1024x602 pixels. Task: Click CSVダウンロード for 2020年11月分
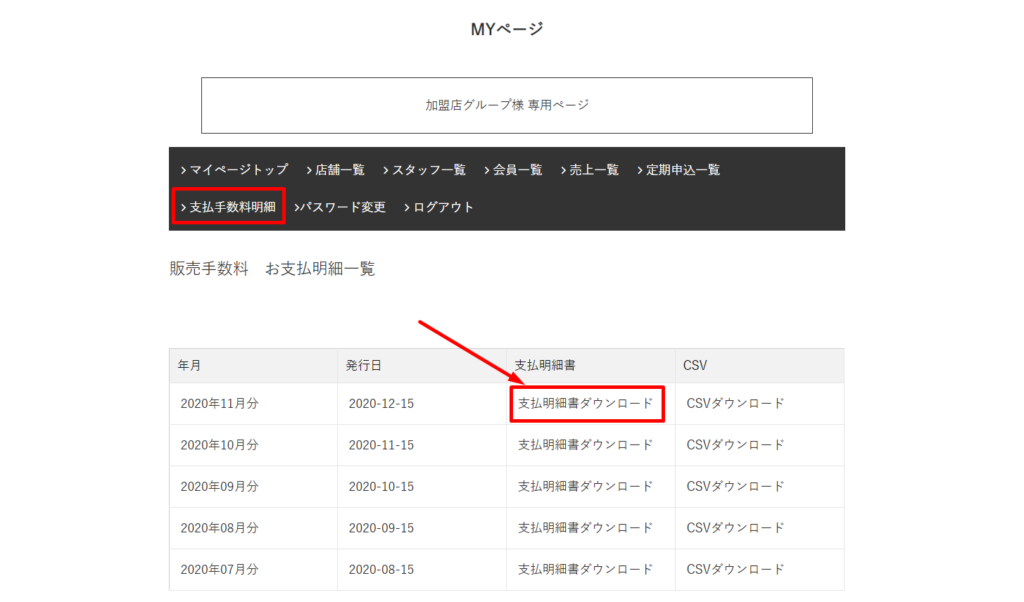click(735, 404)
